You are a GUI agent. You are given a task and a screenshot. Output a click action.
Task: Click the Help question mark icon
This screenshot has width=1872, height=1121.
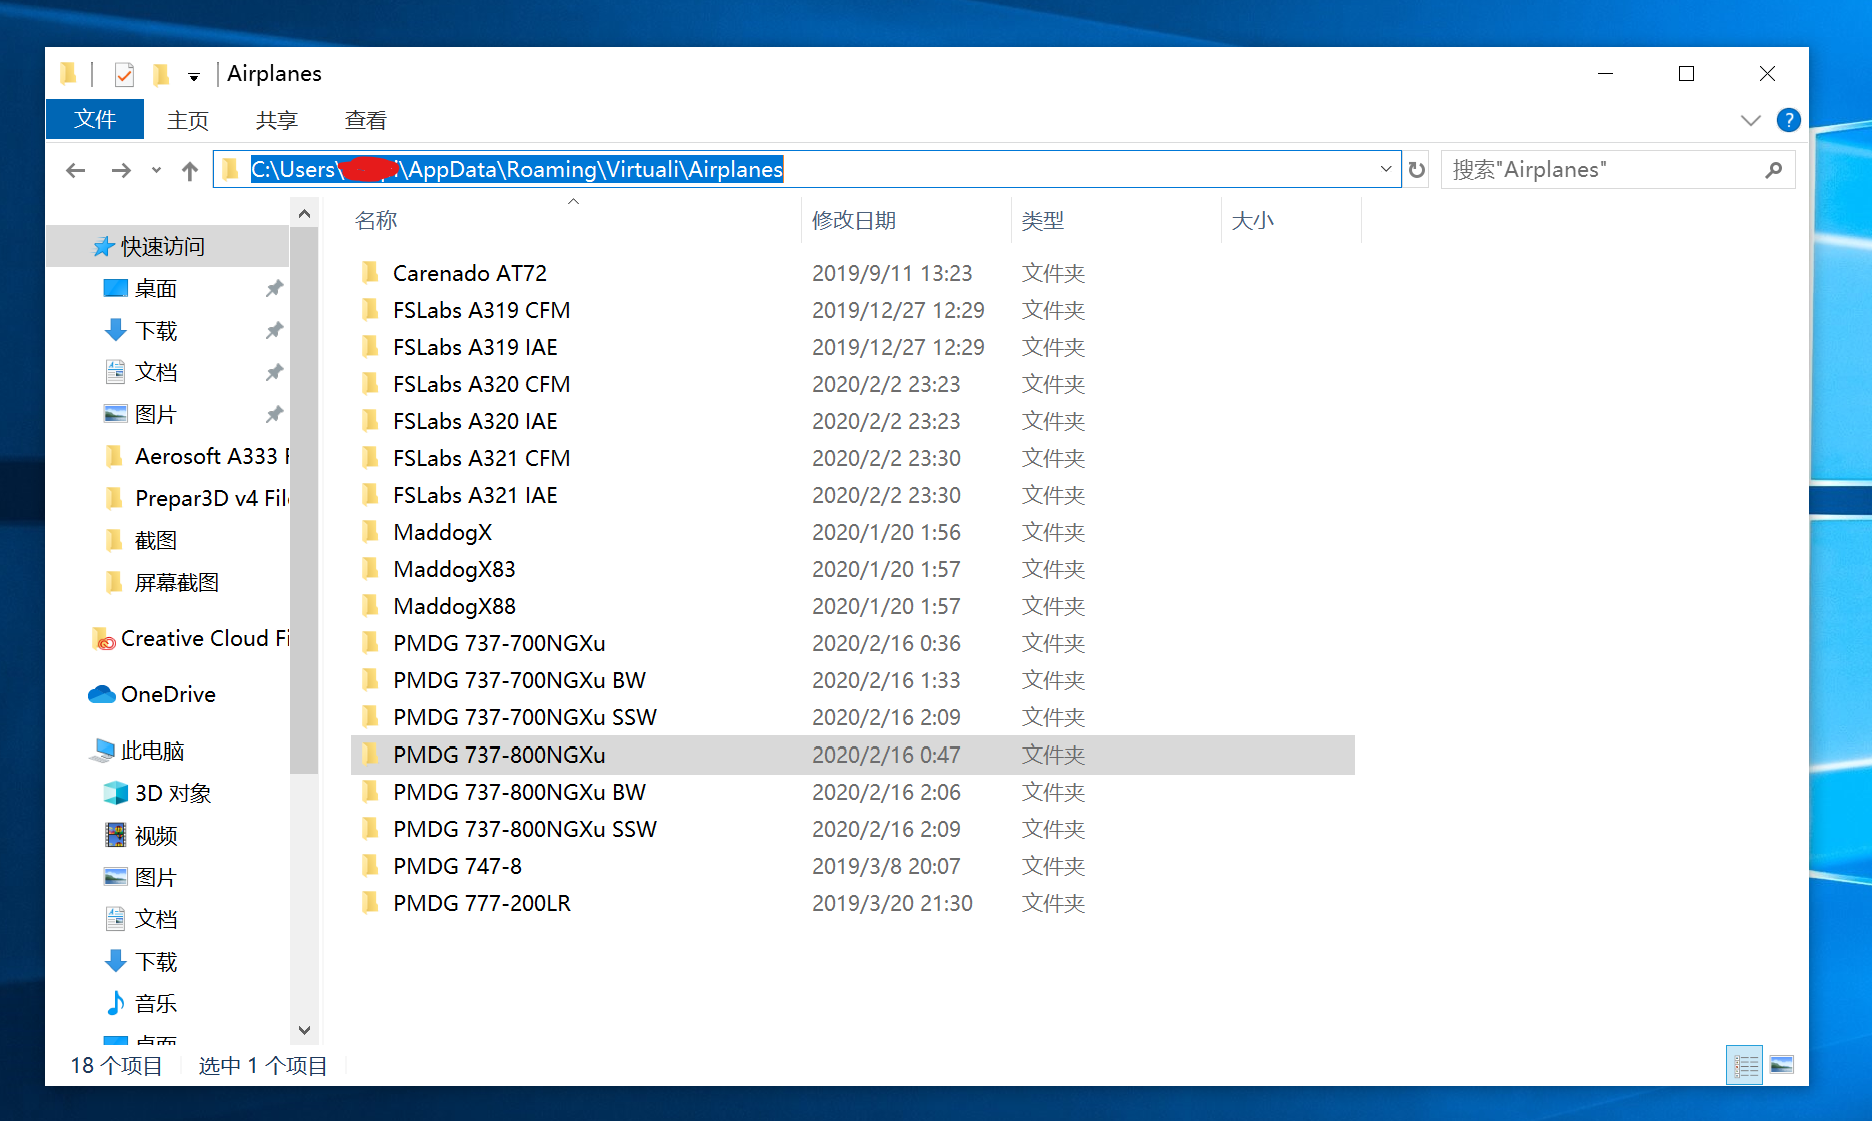pyautogui.click(x=1789, y=120)
